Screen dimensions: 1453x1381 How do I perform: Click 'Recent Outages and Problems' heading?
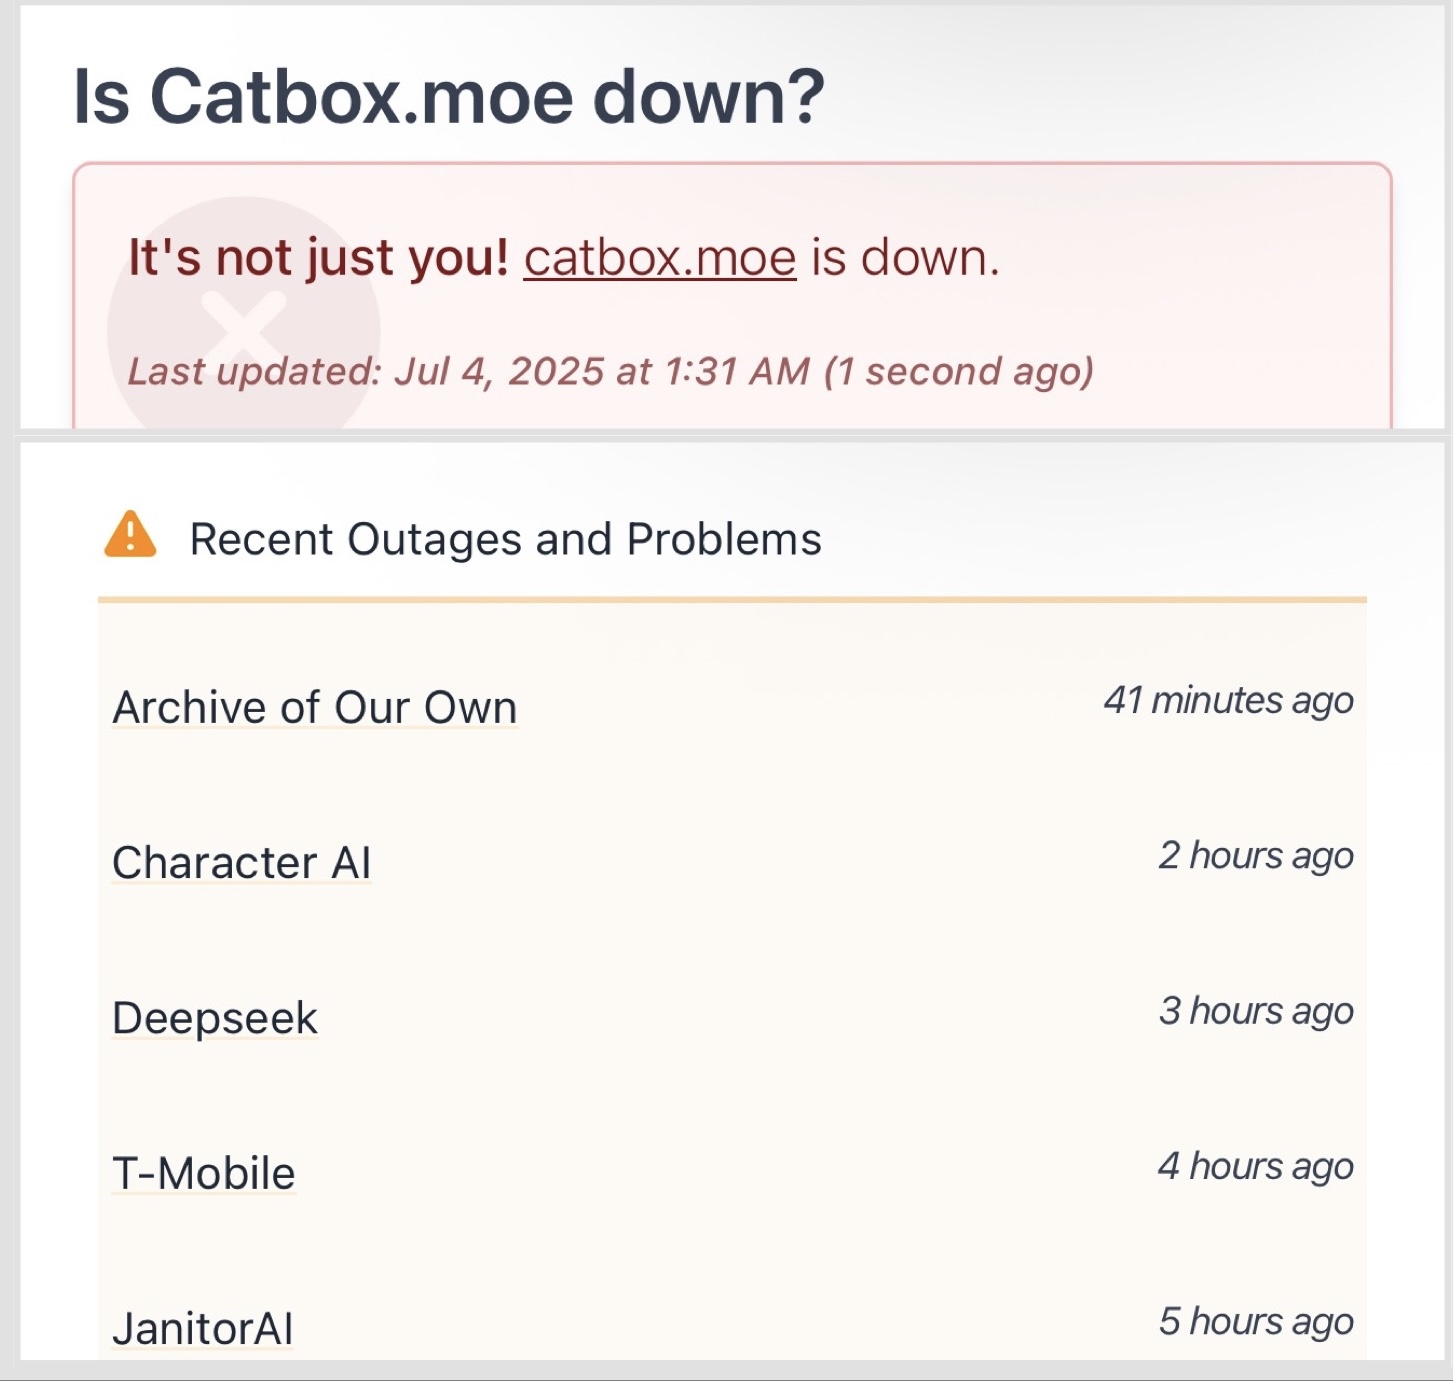(x=505, y=539)
